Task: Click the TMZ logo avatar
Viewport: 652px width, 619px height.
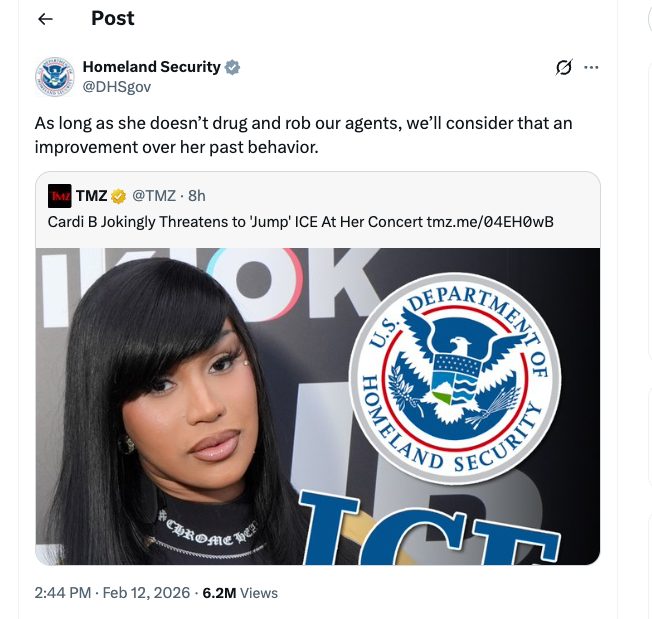Action: click(59, 196)
